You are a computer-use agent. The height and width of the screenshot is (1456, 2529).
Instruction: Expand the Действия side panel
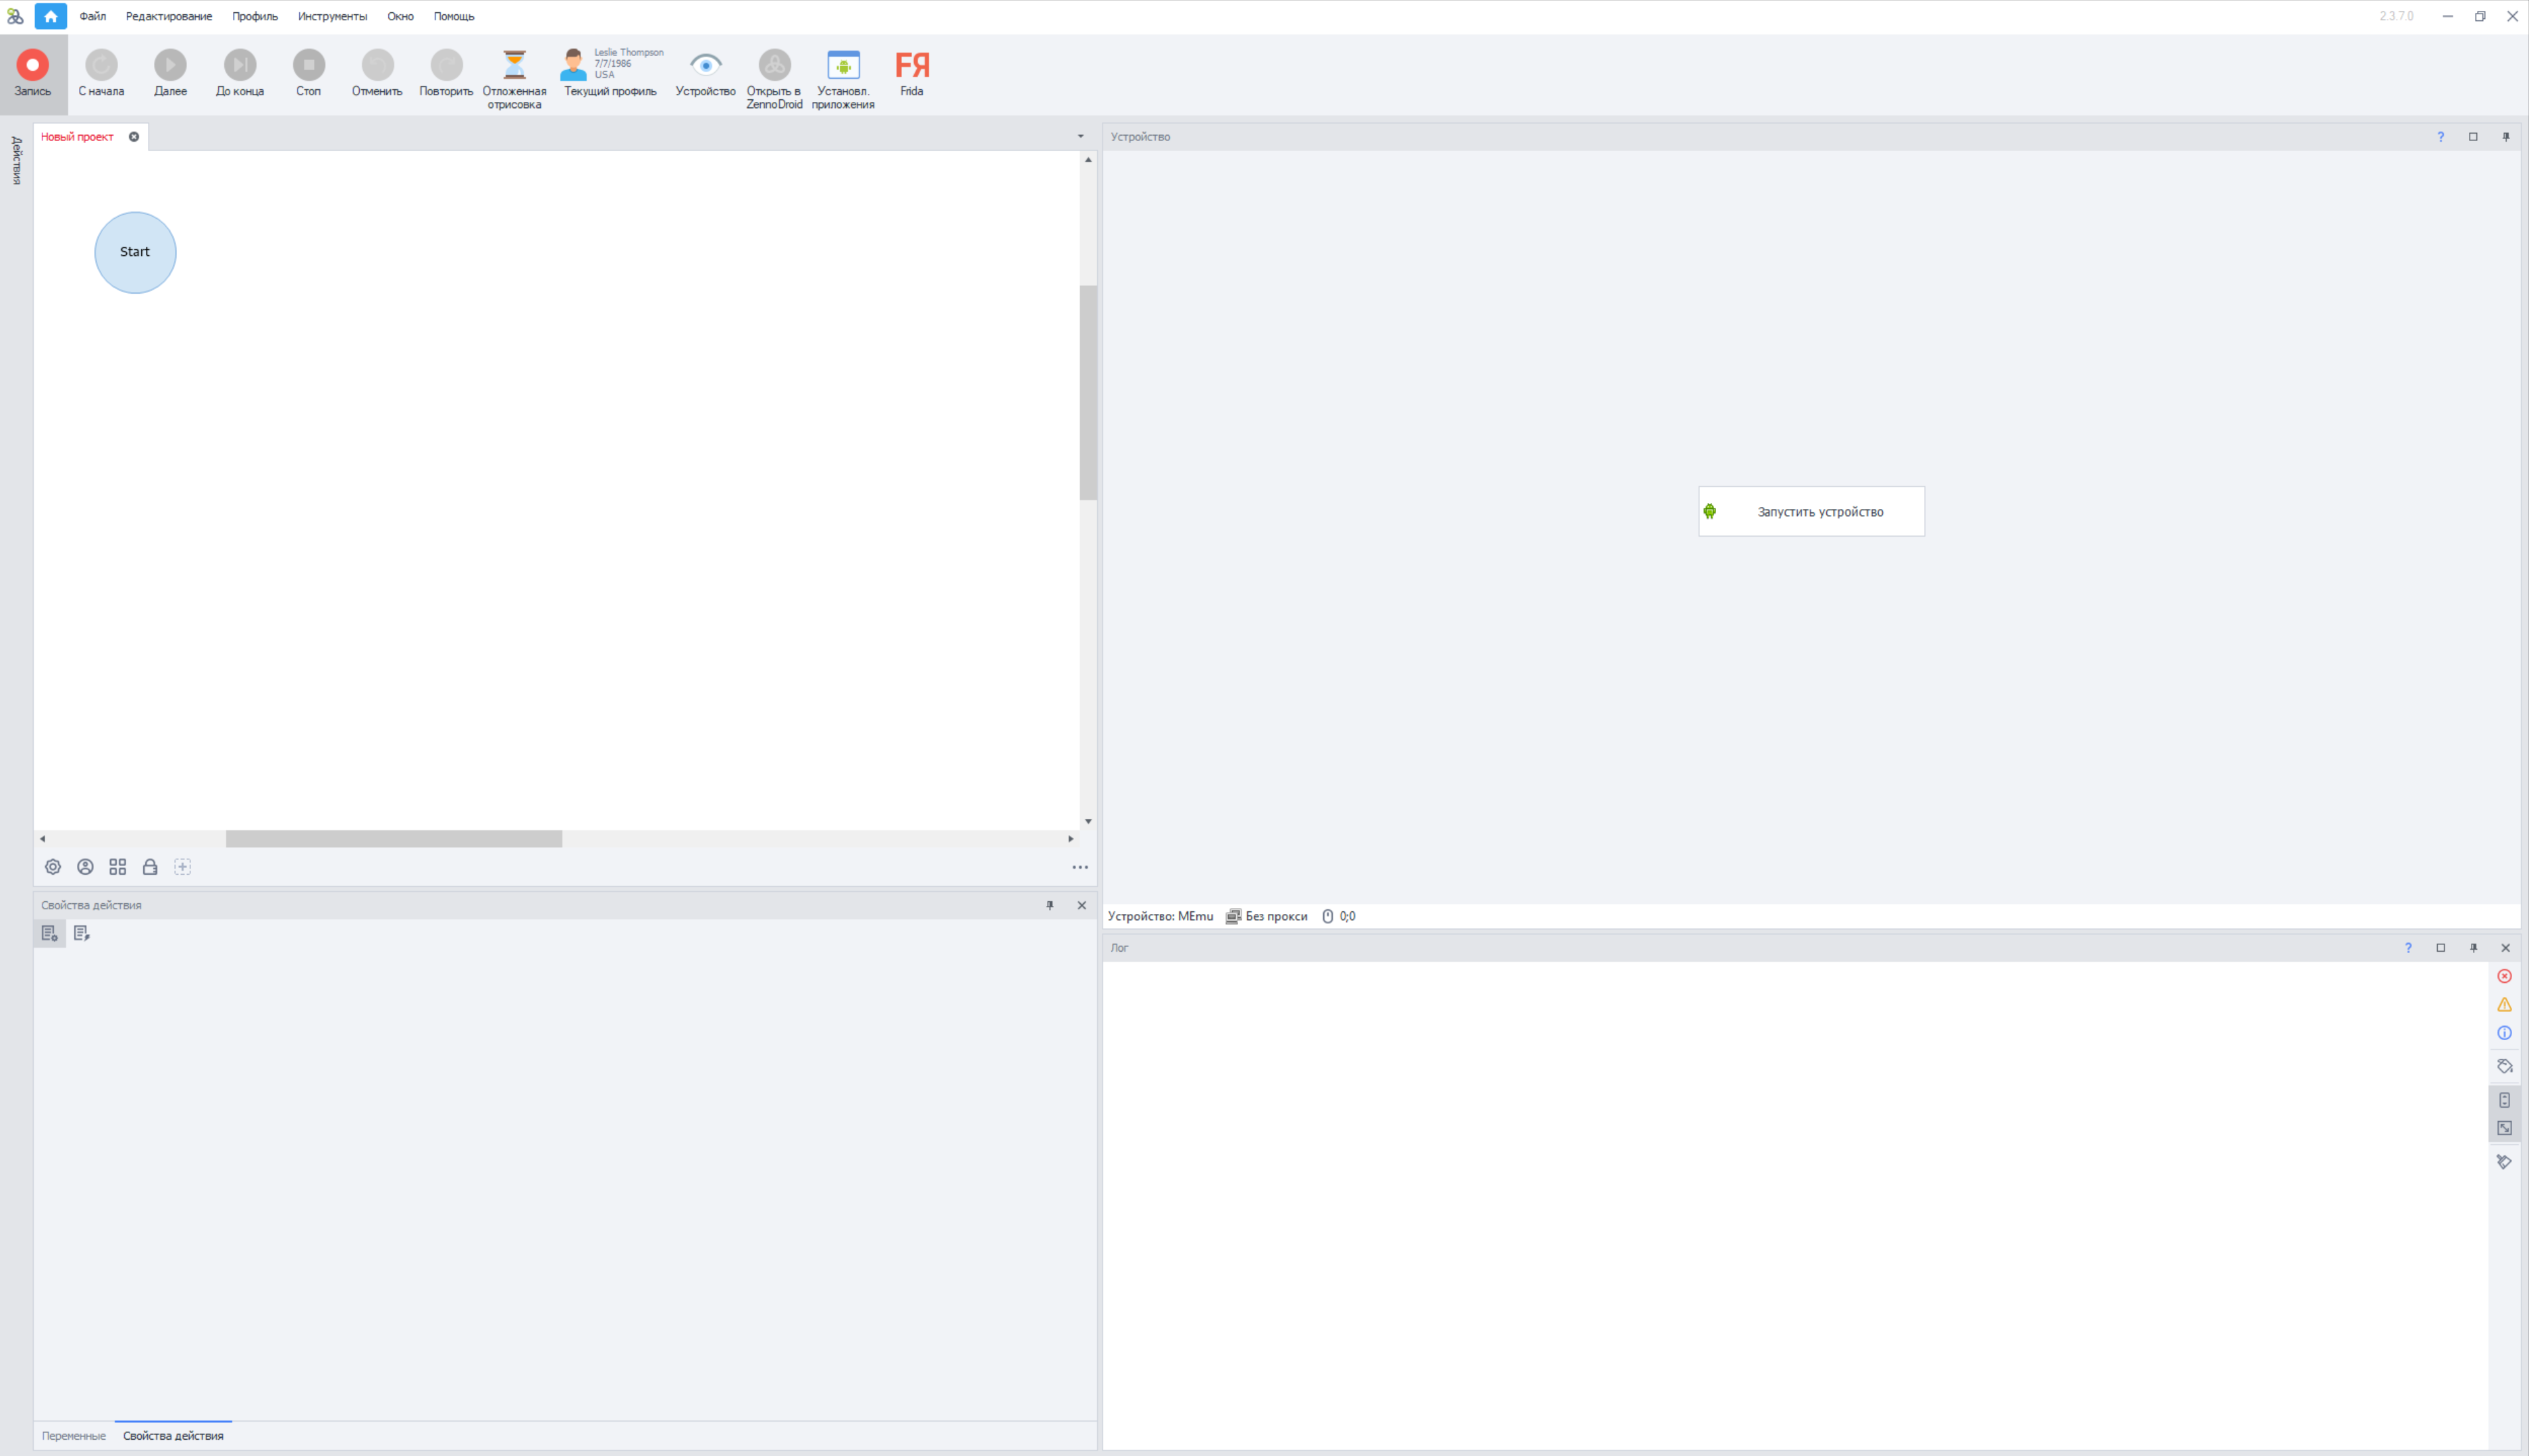(16, 160)
